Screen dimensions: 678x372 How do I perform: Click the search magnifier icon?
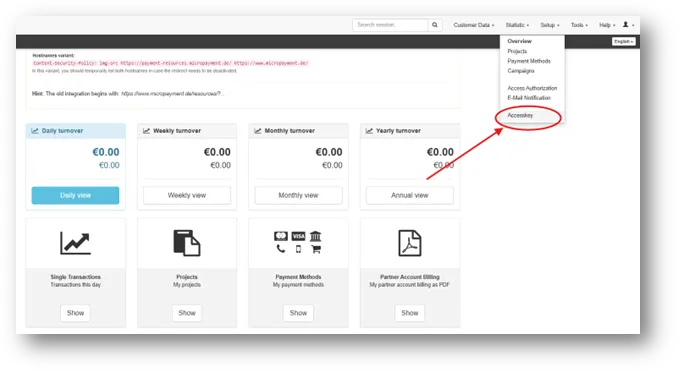[435, 25]
